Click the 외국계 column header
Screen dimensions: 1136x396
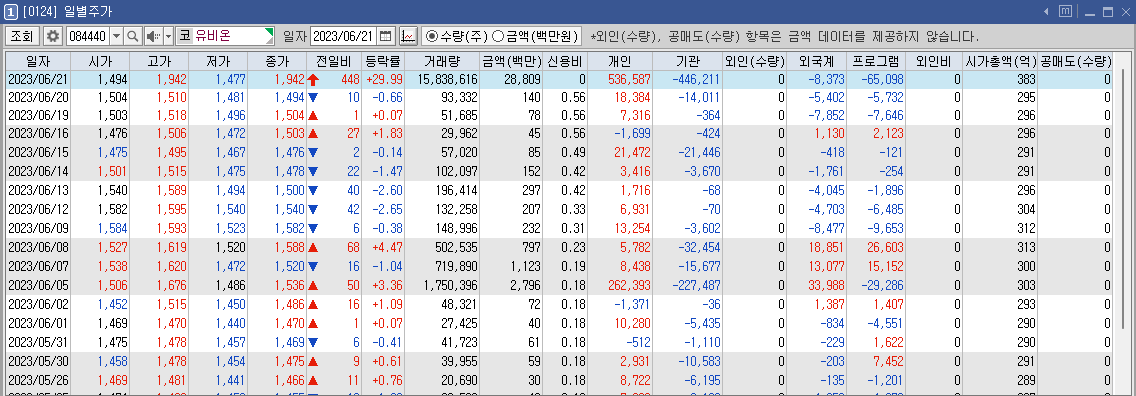pos(816,62)
